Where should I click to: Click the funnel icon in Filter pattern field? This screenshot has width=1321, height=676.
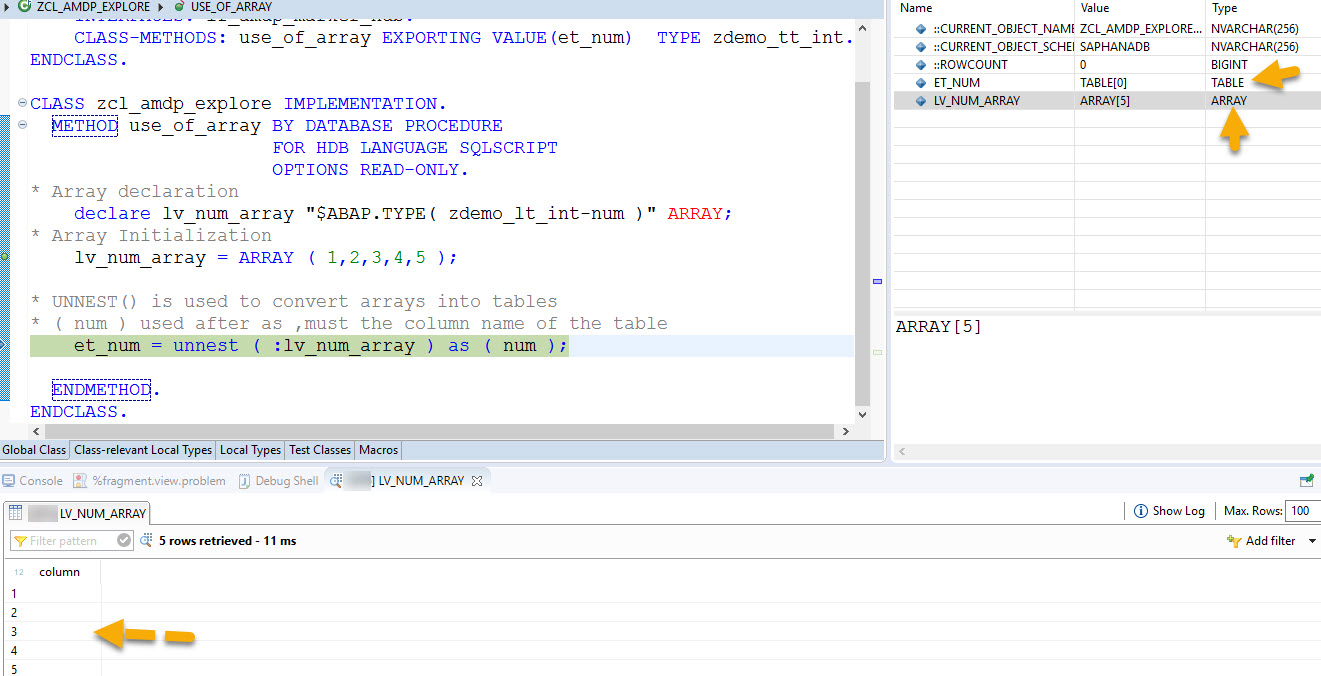tap(22, 539)
